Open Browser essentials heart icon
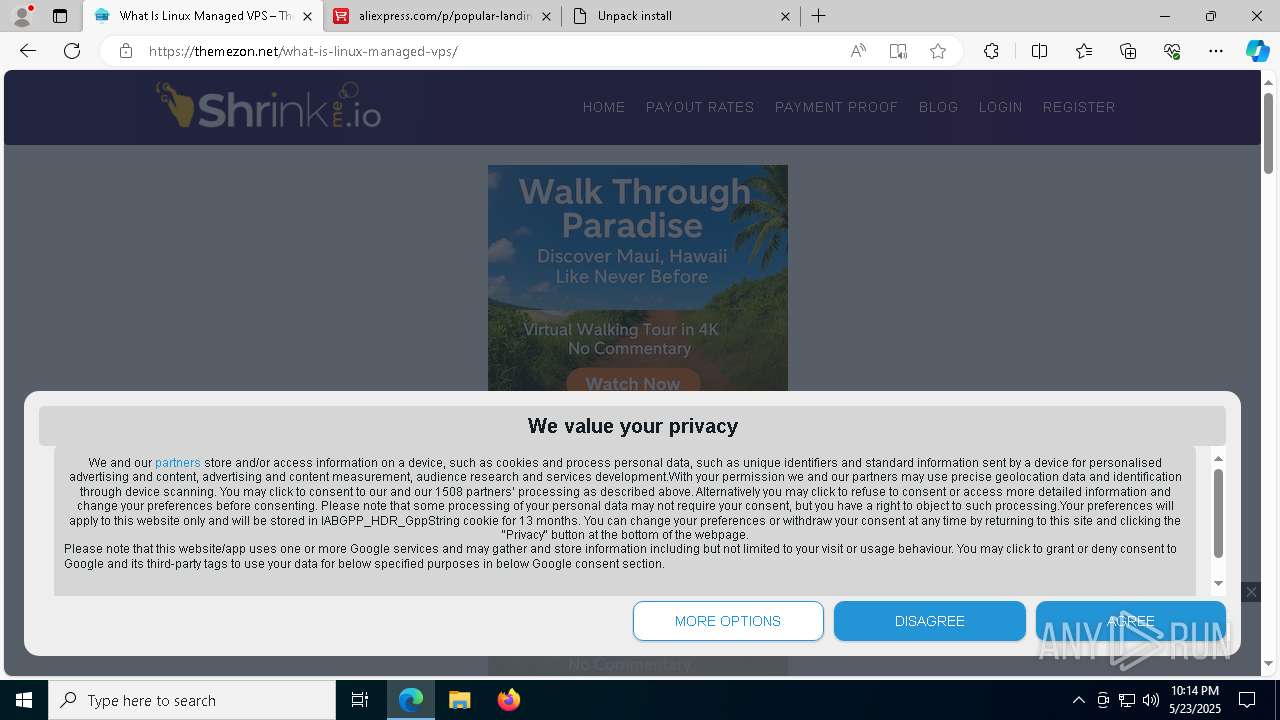Image resolution: width=1280 pixels, height=720 pixels. click(1172, 51)
